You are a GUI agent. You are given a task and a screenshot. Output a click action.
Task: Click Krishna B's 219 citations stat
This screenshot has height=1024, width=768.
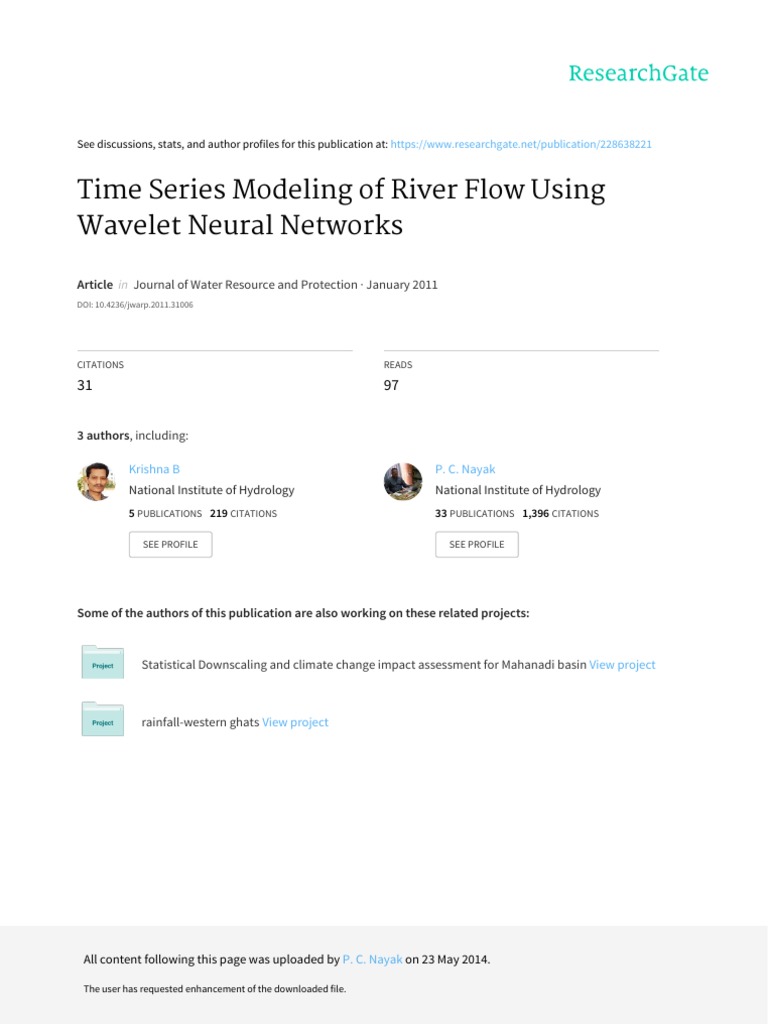(x=244, y=513)
